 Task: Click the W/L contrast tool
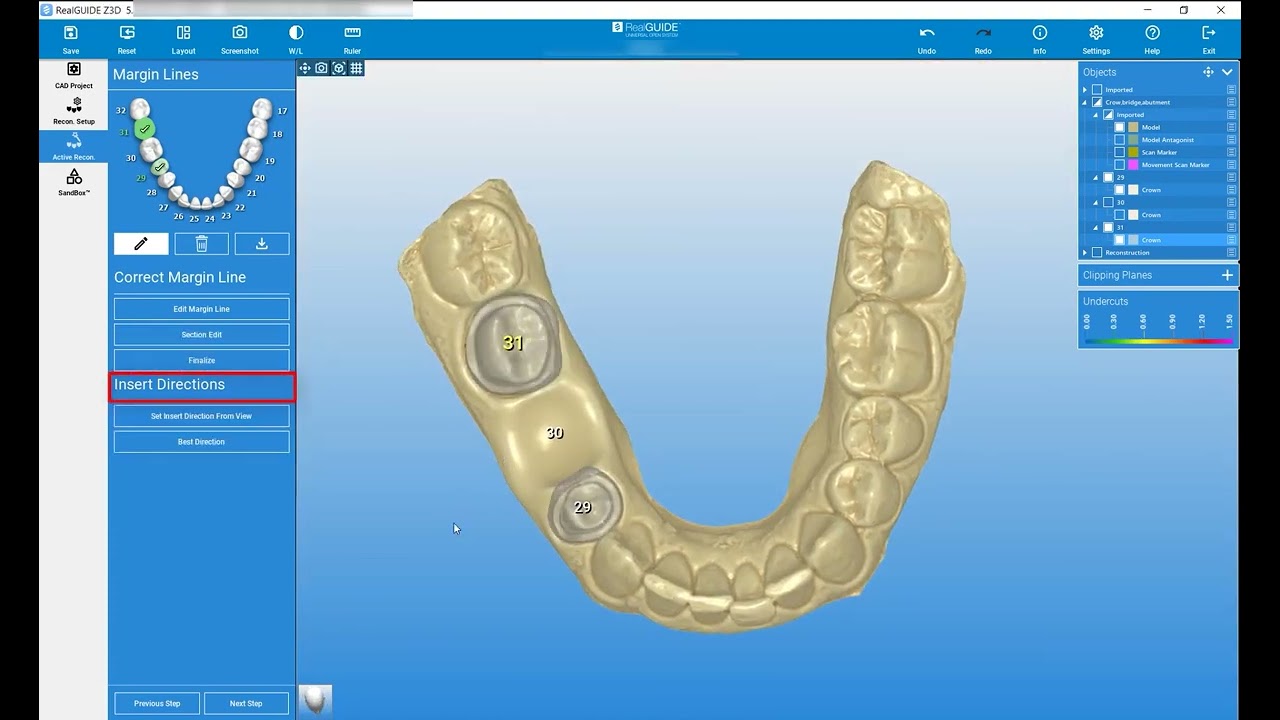[x=296, y=33]
